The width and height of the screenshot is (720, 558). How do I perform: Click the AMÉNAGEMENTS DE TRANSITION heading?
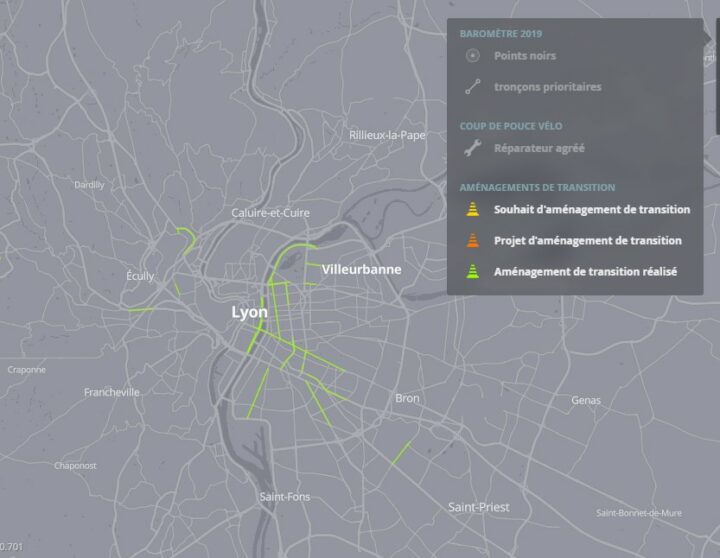click(537, 187)
